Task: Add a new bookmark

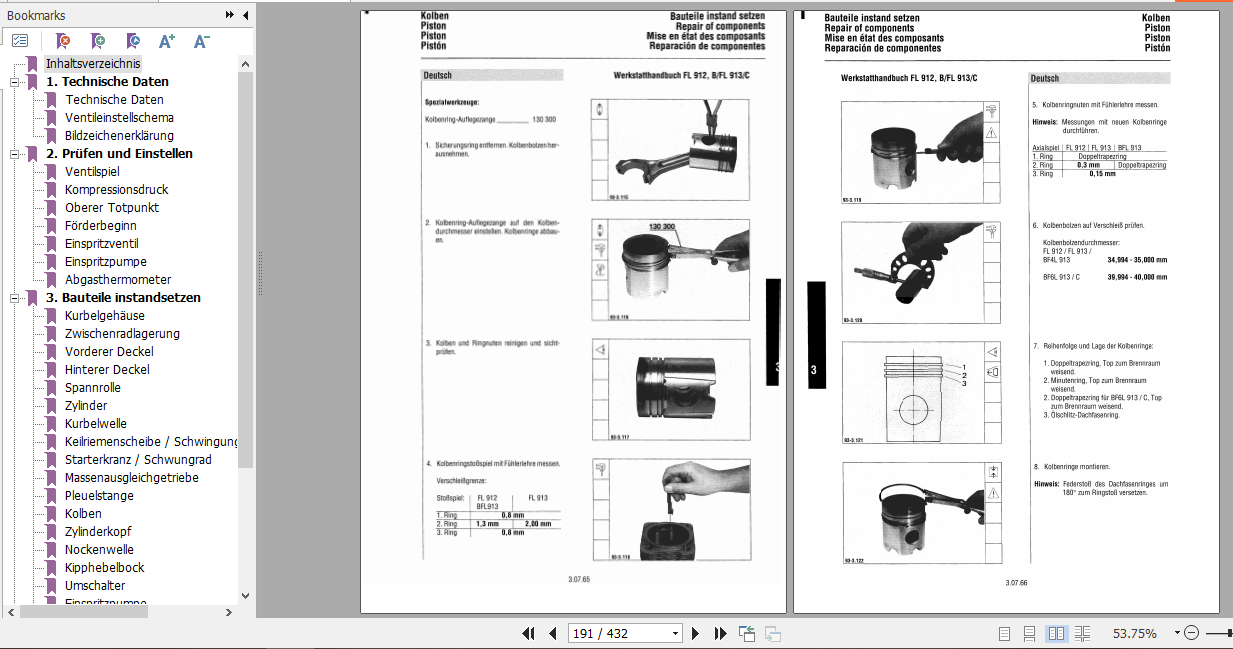Action: 96,41
